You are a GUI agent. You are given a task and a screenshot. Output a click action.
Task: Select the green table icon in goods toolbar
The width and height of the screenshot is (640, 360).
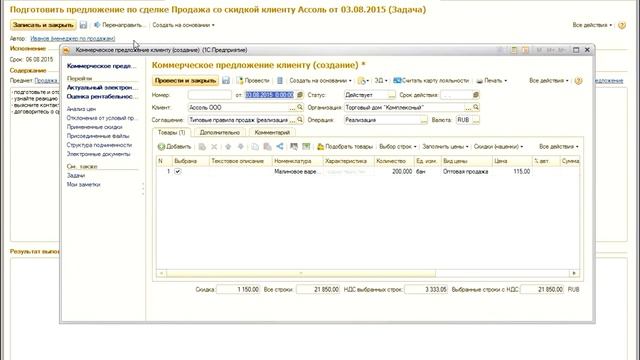[x=306, y=147]
